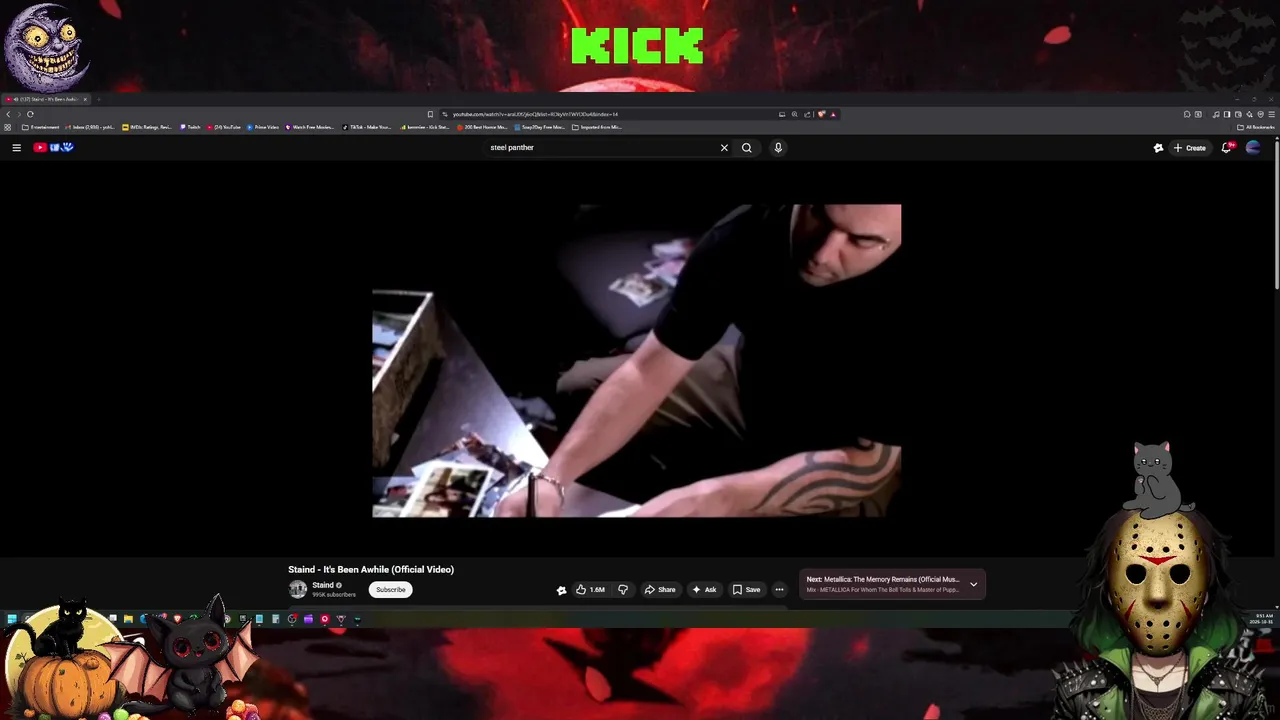
Task: Open the apps grid in bookmarks bar
Action: (x=8, y=127)
